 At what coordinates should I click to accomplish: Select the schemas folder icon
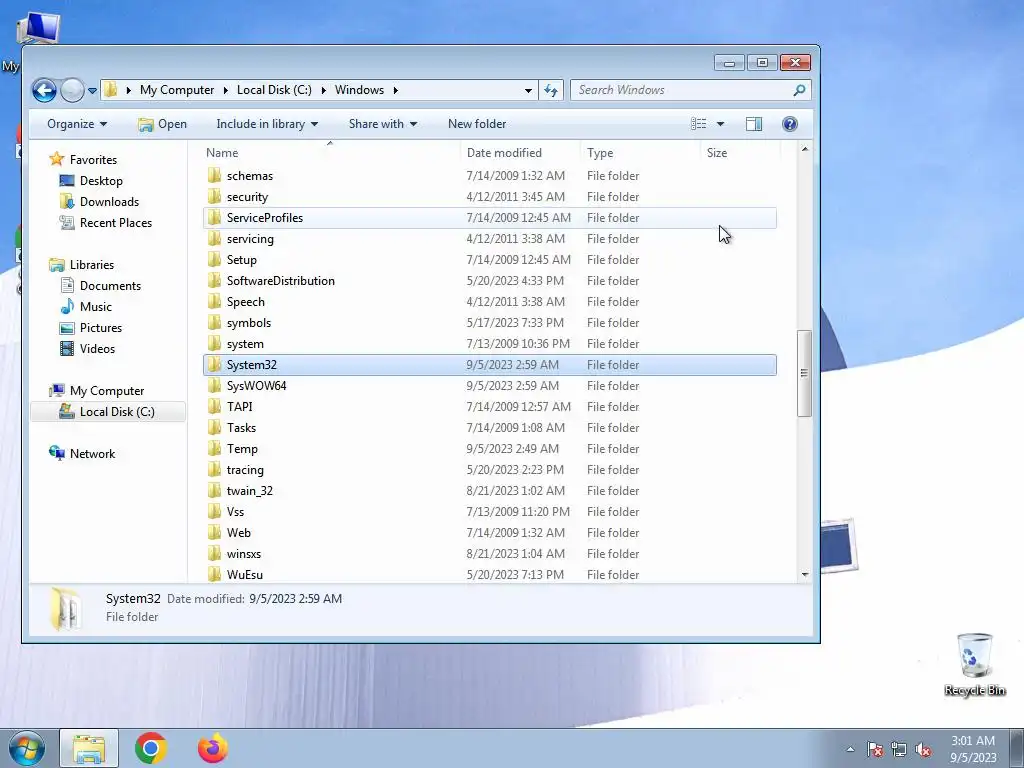click(x=214, y=176)
